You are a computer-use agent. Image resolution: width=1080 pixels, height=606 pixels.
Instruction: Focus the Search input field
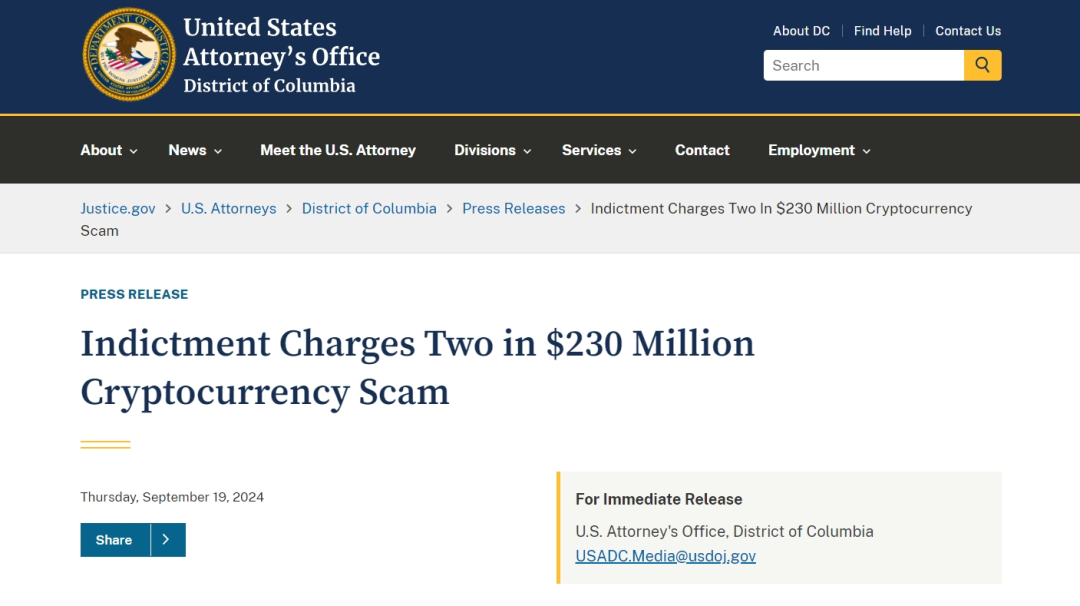[863, 65]
